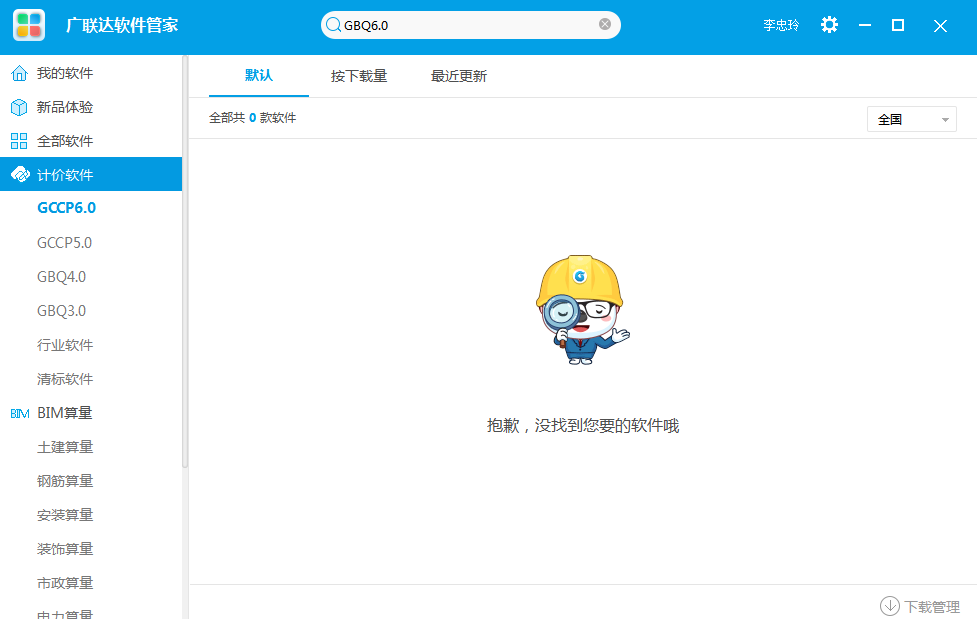
Task: Close the software manager window
Action: pyautogui.click(x=940, y=26)
